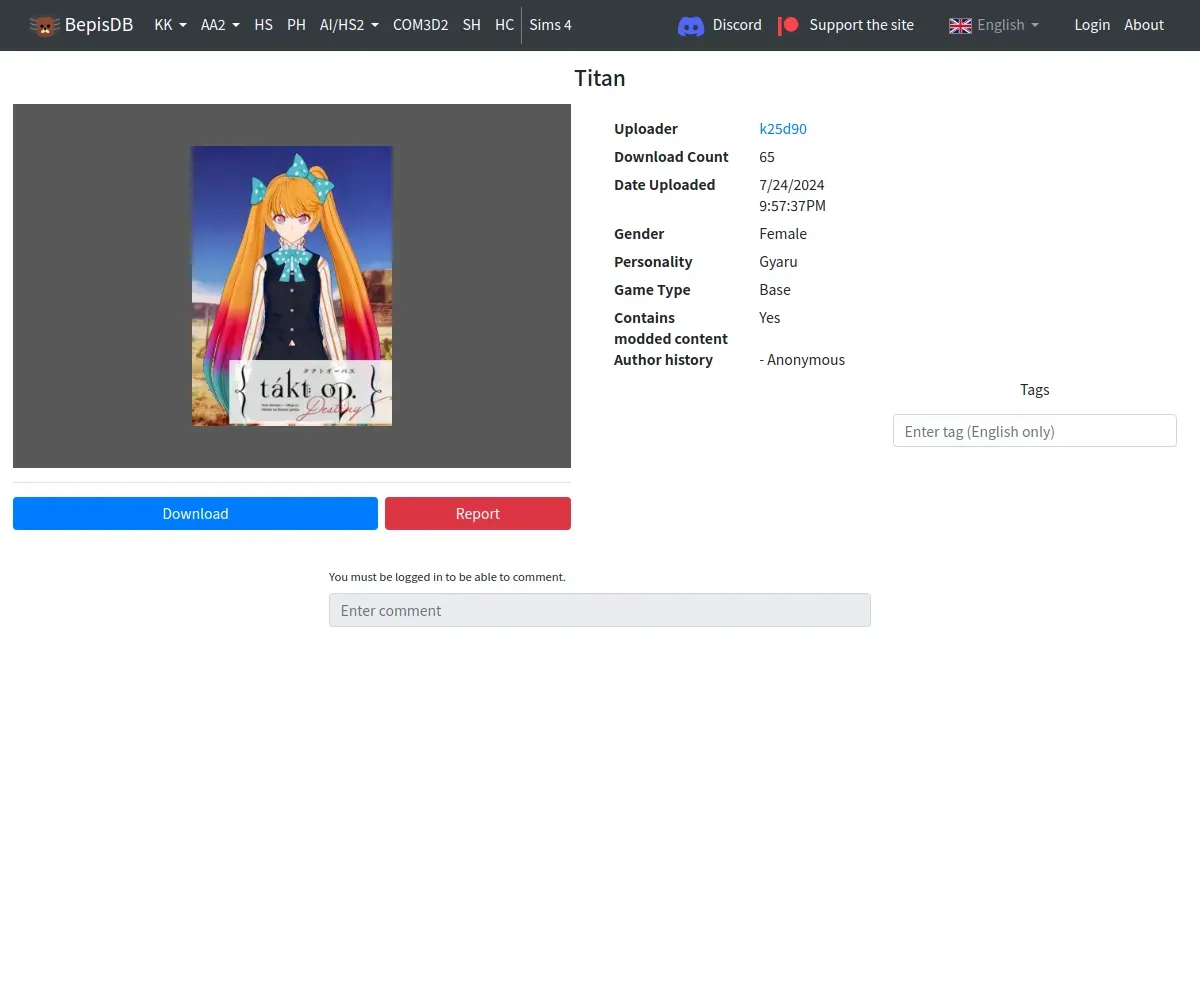Click the BepisDB logo icon
Viewport: 1200px width, 1000px height.
[44, 25]
